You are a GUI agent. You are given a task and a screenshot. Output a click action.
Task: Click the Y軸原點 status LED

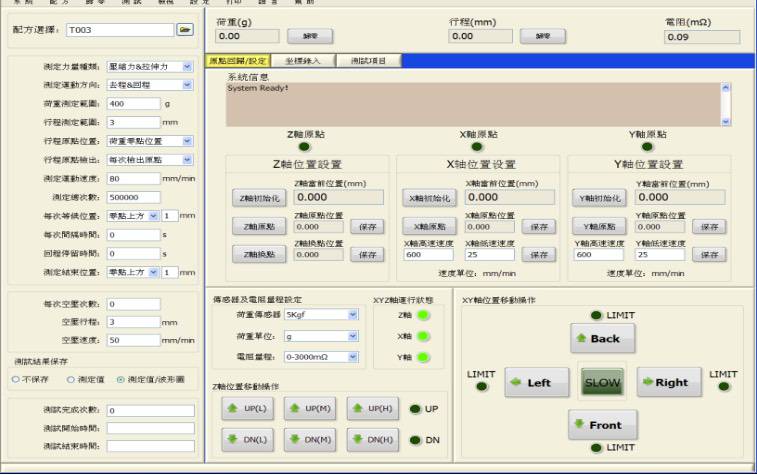(x=647, y=147)
